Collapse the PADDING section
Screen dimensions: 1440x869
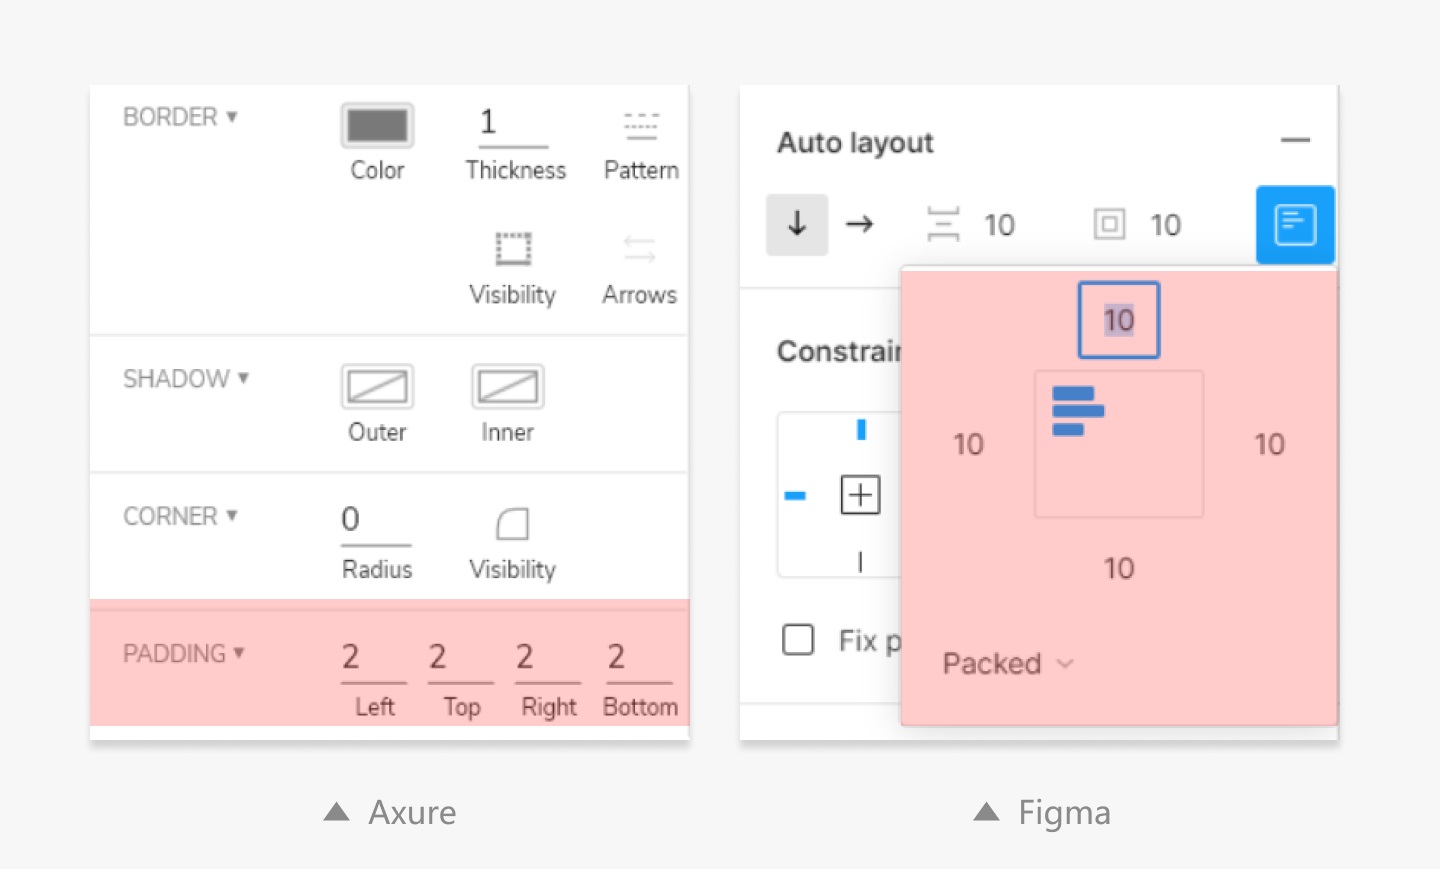[184, 654]
